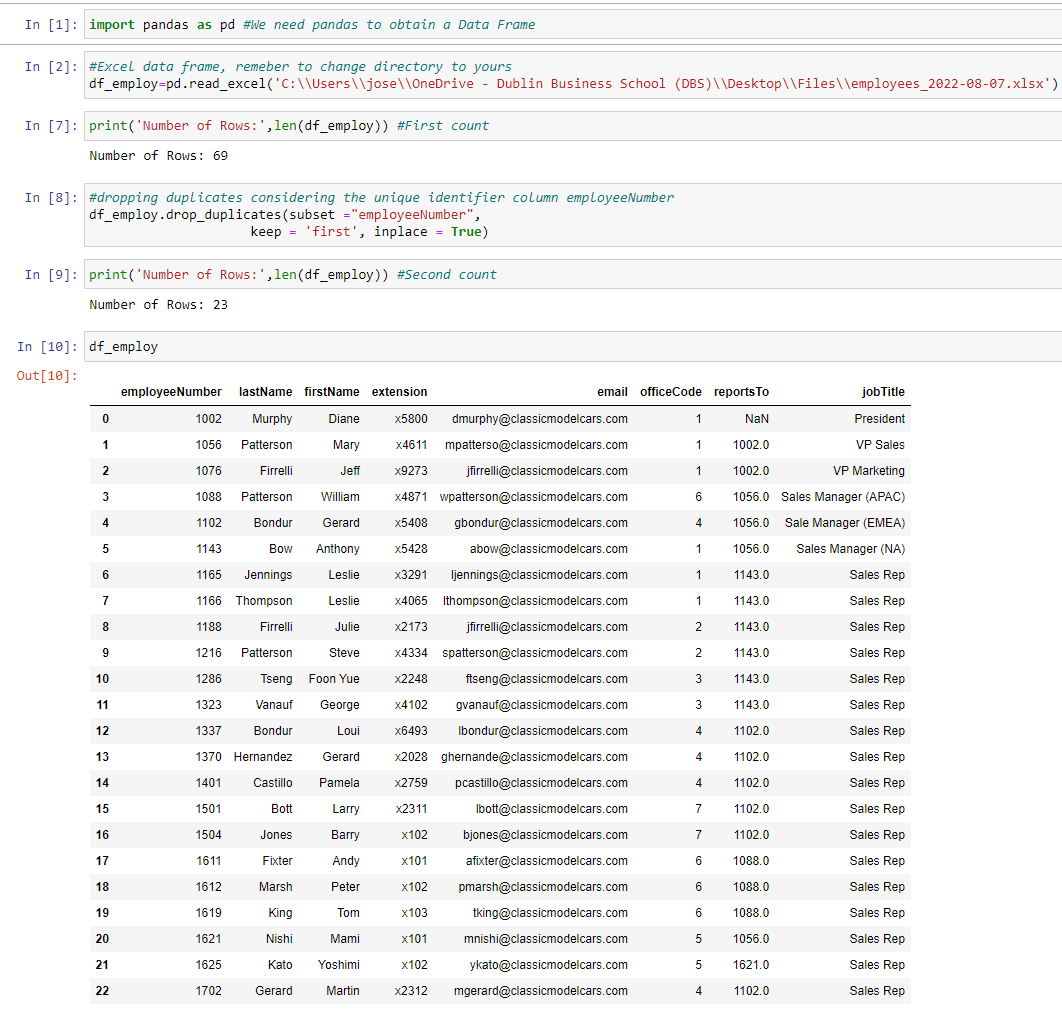Click first name Yoshimi
Viewport: 1062px width, 1017px height.
[339, 965]
